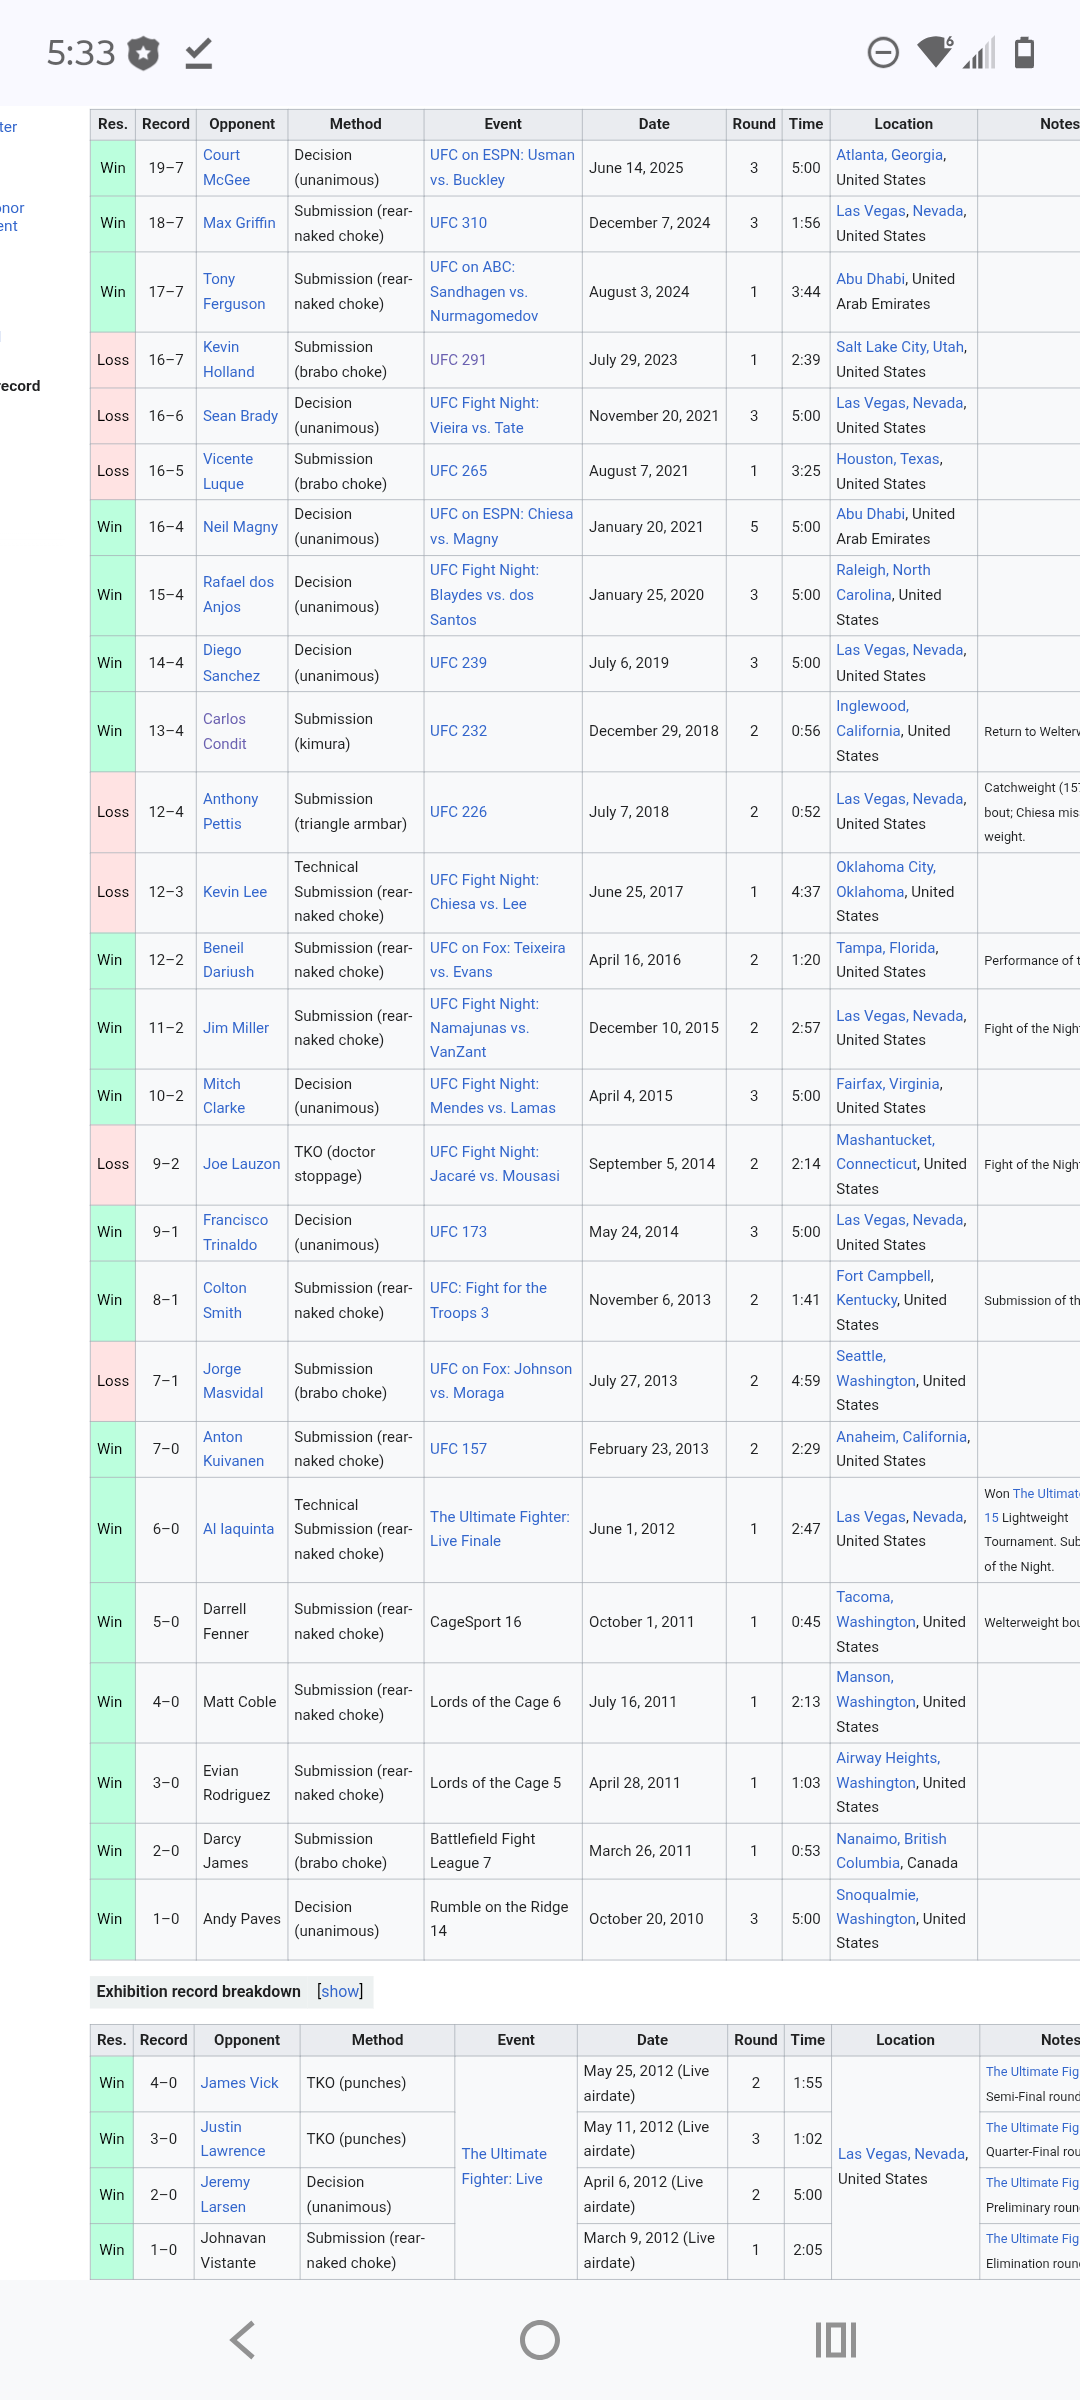Tap the checkmark task icon in status bar
The height and width of the screenshot is (2400, 1080).
coord(199,53)
